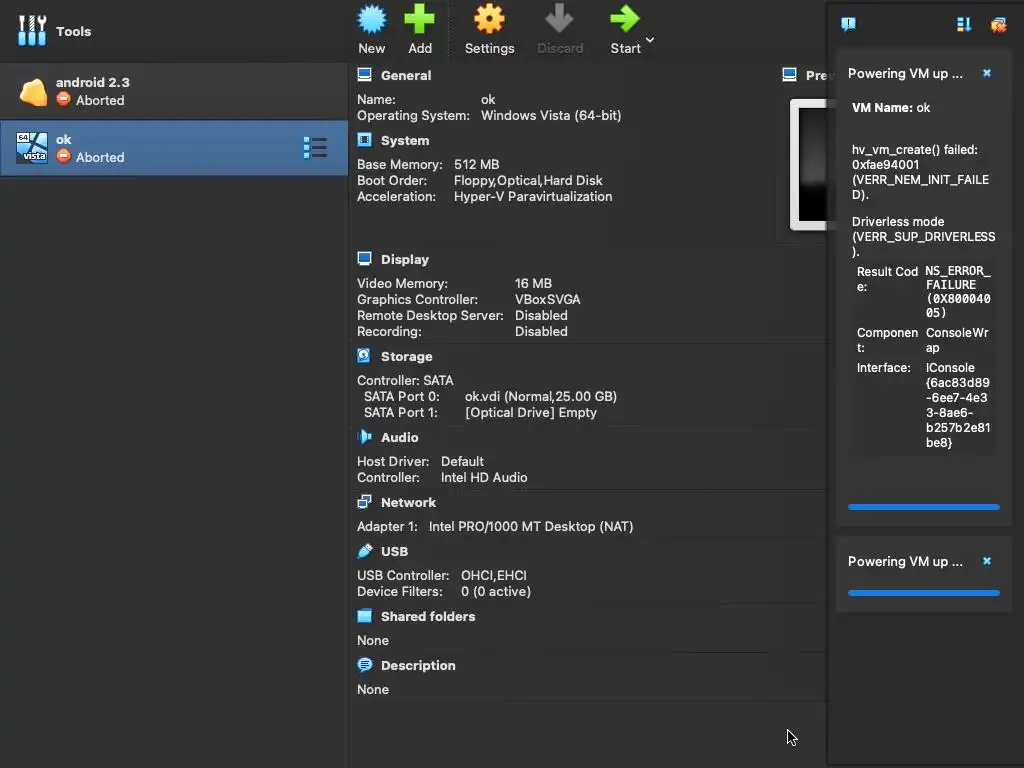Expand the Start button dropdown arrow
1024x768 pixels.
point(650,40)
